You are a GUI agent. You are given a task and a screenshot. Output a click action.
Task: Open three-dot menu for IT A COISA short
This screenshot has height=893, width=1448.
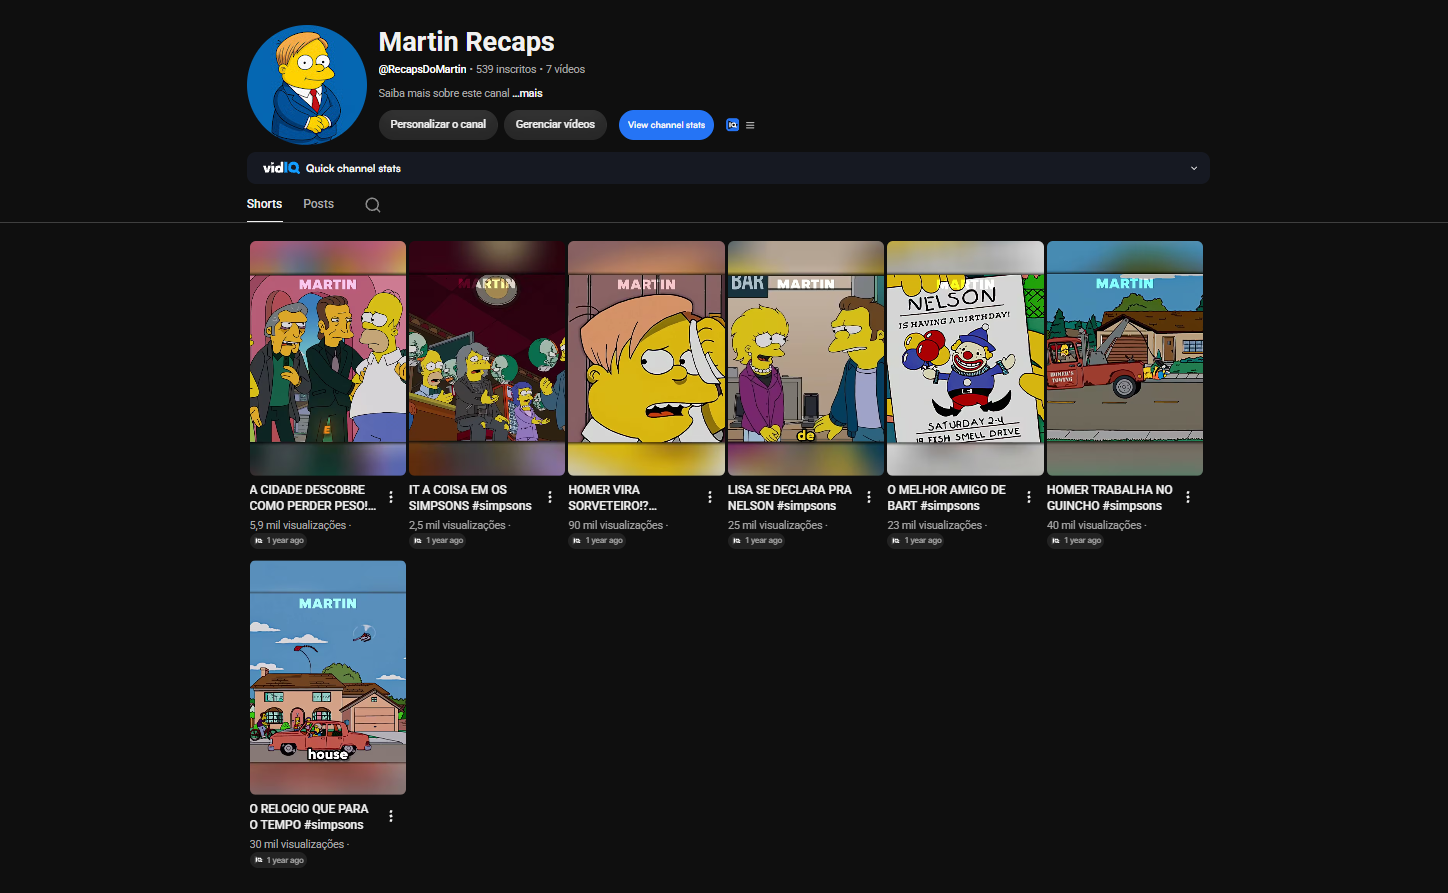pyautogui.click(x=550, y=497)
